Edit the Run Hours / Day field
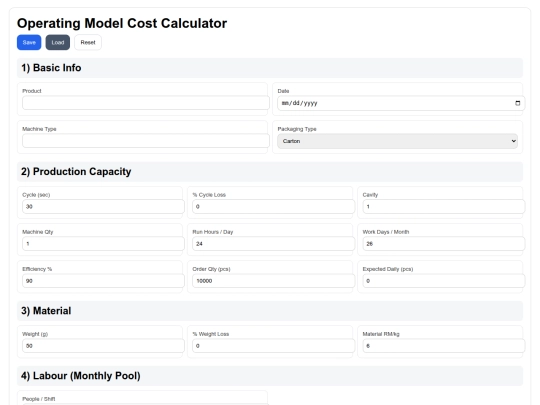Viewport: 540px width, 405px height. (x=273, y=244)
